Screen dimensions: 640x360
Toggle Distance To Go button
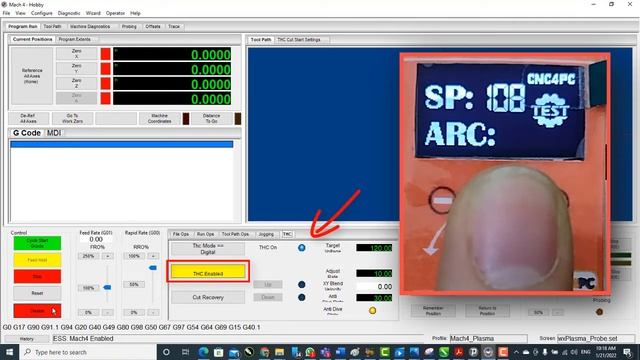click(x=211, y=118)
